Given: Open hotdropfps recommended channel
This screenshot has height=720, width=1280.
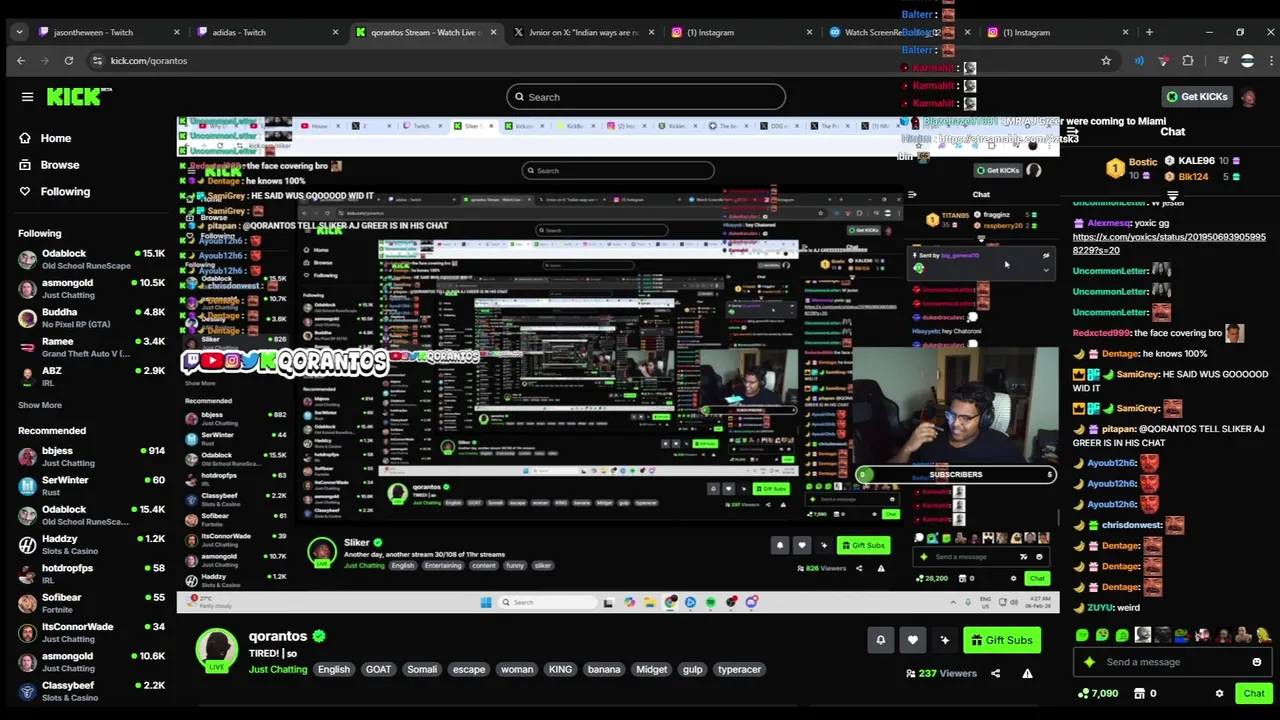Looking at the screenshot, I should point(91,574).
